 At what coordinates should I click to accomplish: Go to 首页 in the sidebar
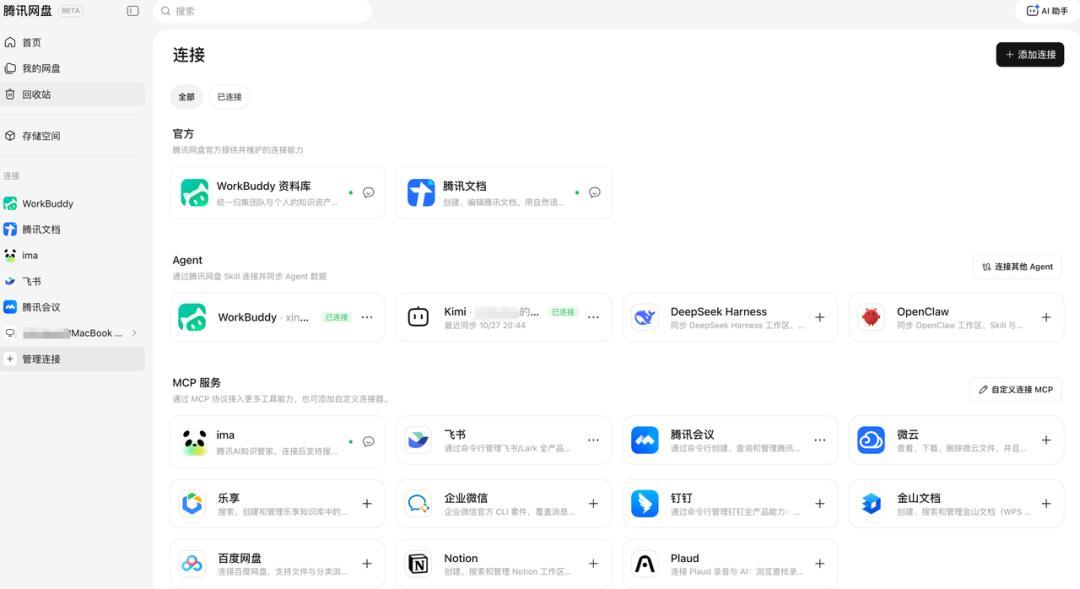click(x=72, y=42)
